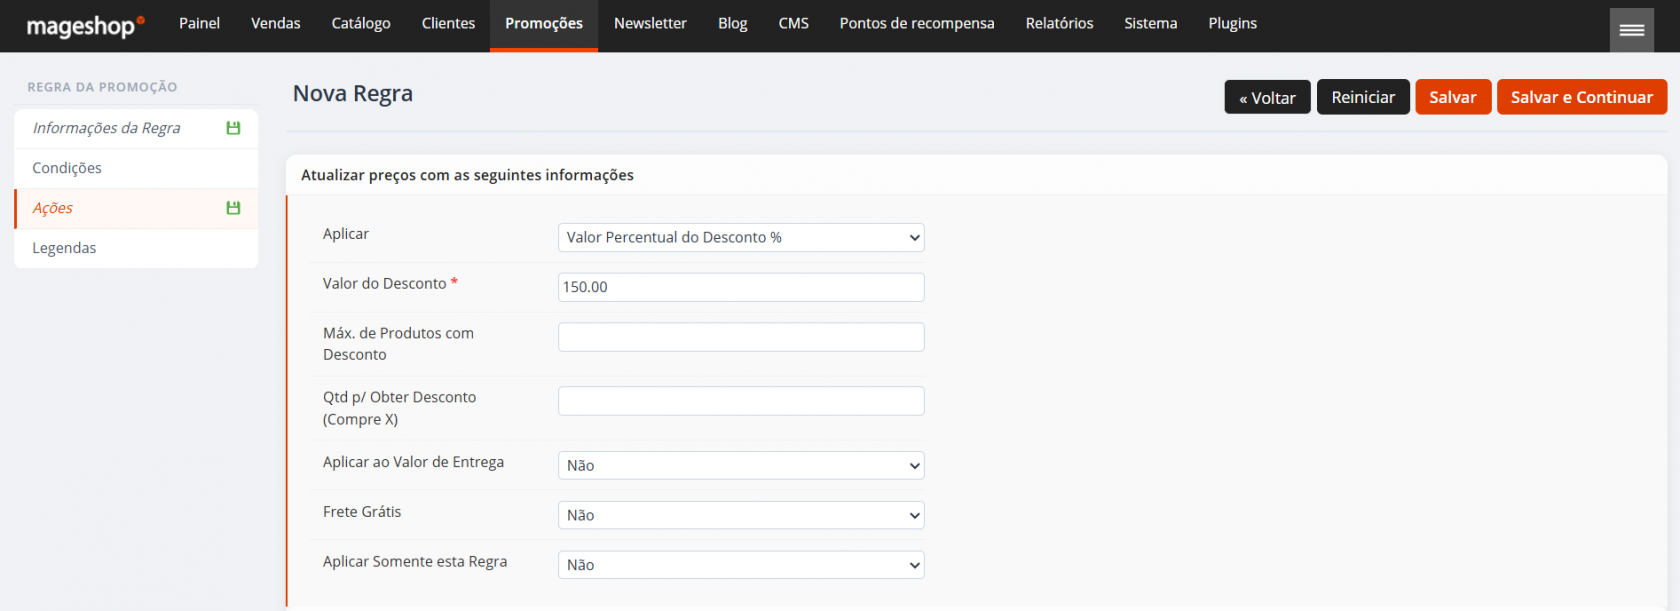Click save icon beside Ações tab
The height and width of the screenshot is (611, 1680).
point(233,208)
